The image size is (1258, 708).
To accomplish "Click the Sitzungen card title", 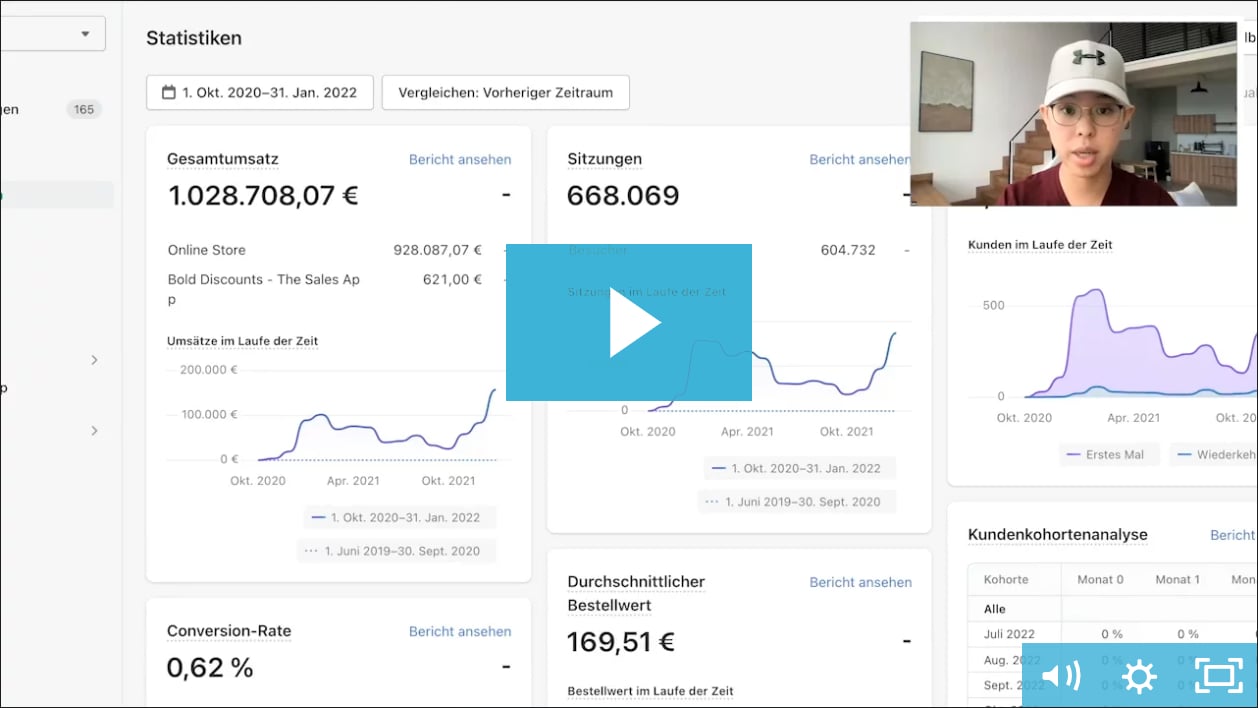I will (x=605, y=159).
